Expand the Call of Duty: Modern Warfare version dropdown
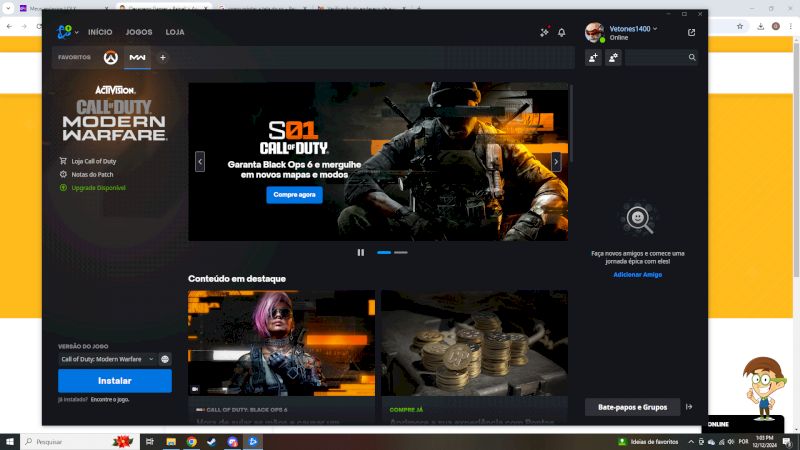Screen dimensions: 800x450 [x=107, y=359]
